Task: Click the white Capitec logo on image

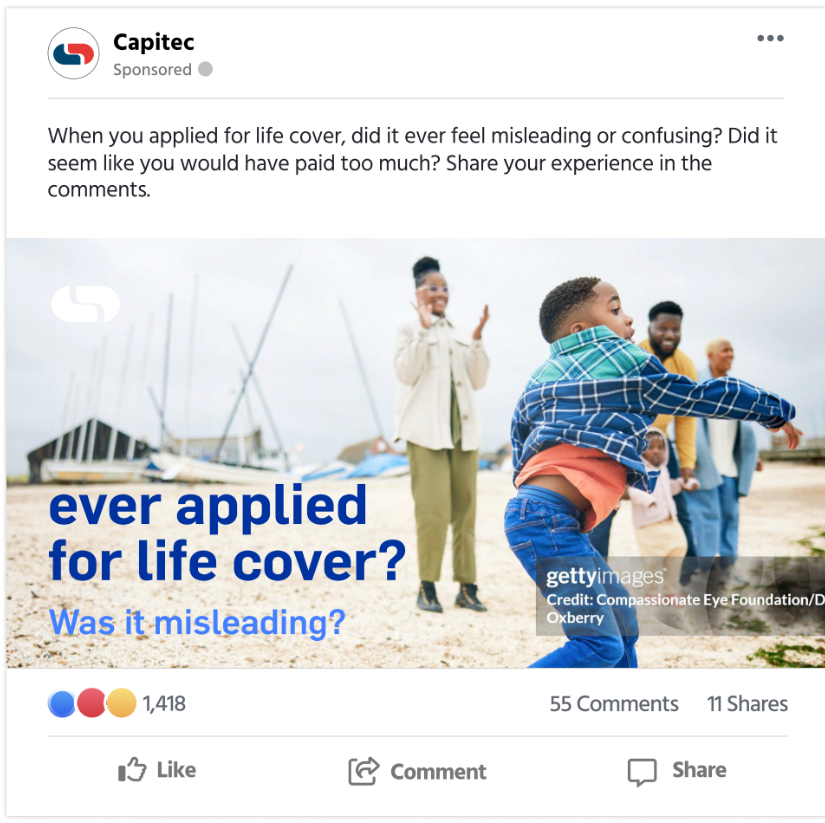Action: coord(86,304)
